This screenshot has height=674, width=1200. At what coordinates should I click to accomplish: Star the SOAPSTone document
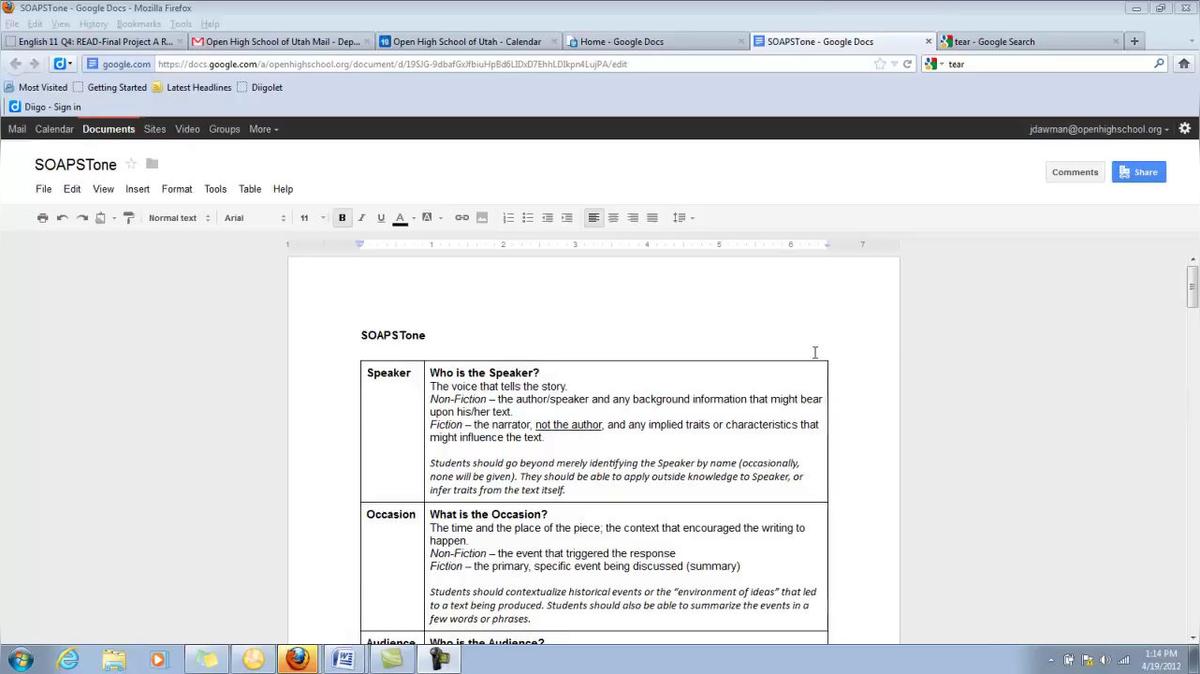click(x=131, y=164)
